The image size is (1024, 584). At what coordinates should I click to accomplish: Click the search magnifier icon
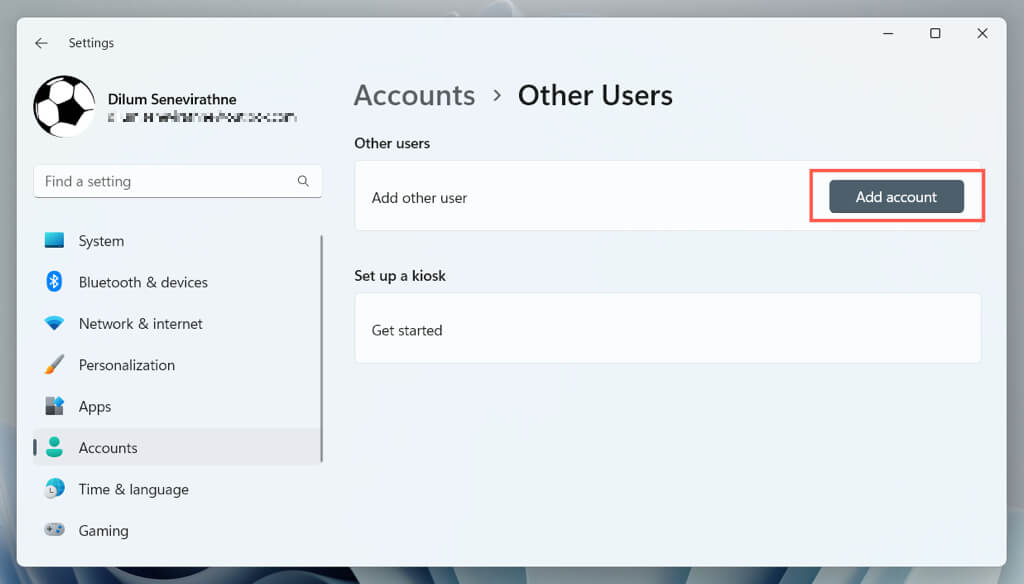303,181
